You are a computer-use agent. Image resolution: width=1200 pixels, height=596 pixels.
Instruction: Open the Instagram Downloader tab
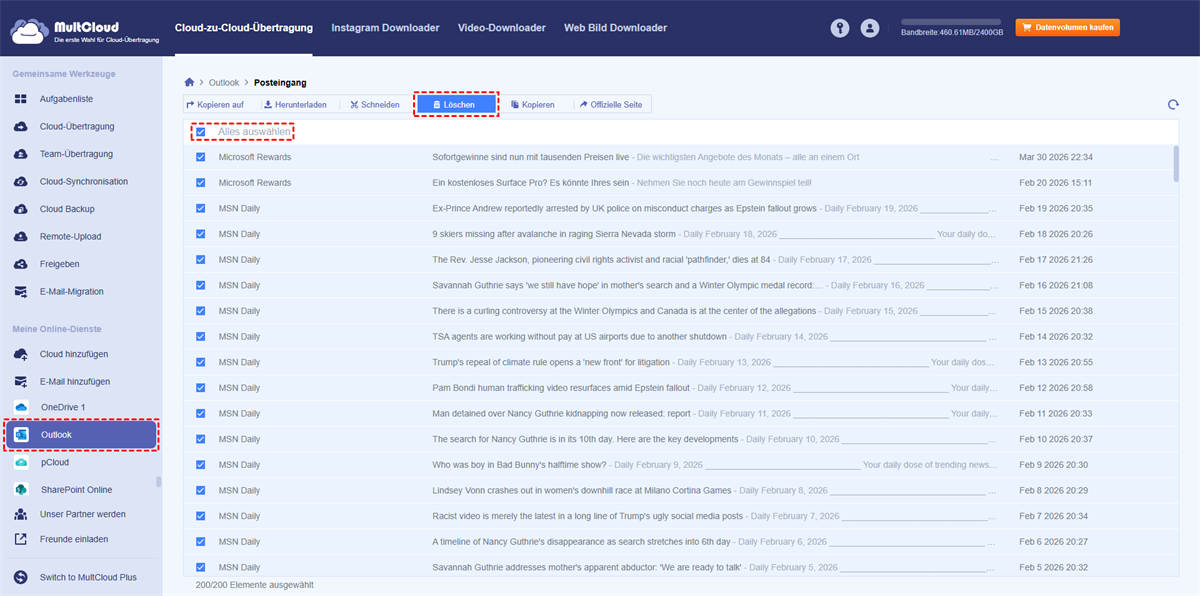coord(385,28)
